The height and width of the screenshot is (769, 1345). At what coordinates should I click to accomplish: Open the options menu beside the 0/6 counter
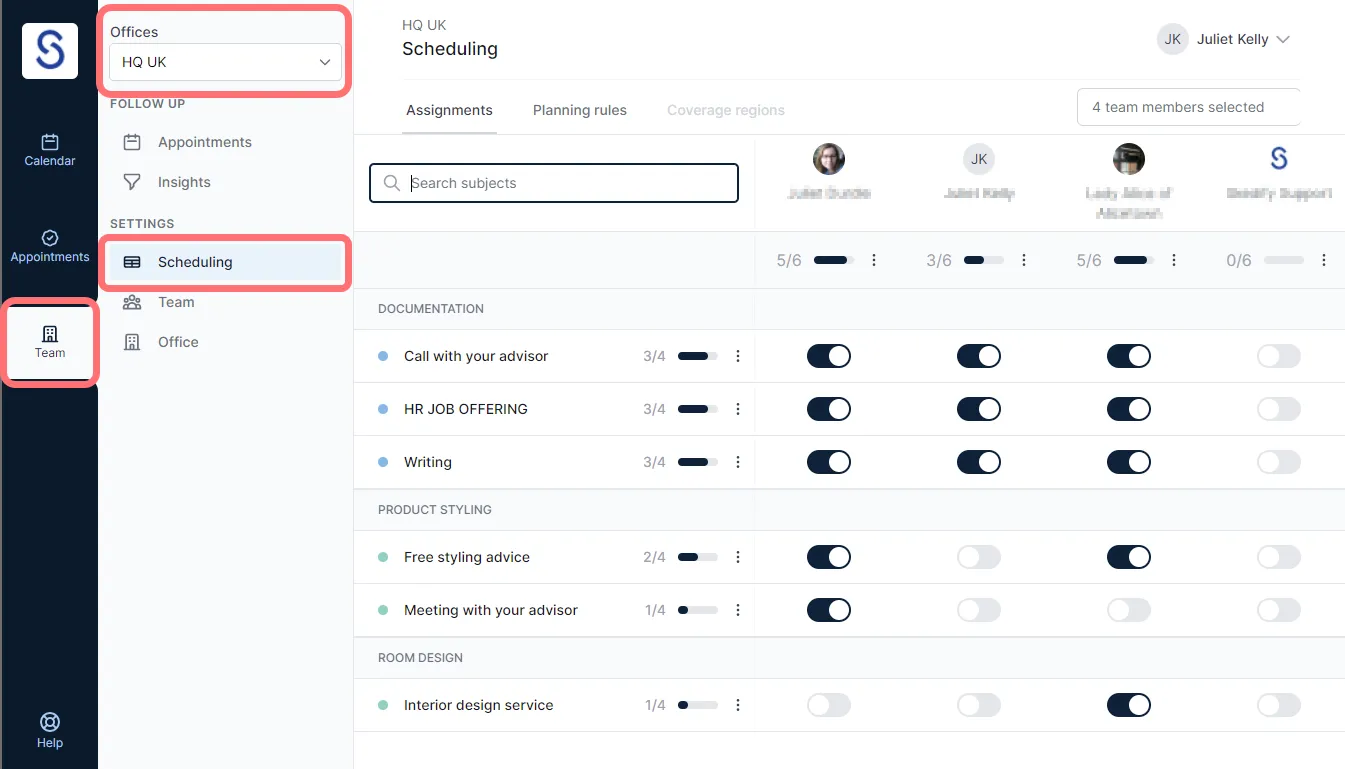point(1324,260)
